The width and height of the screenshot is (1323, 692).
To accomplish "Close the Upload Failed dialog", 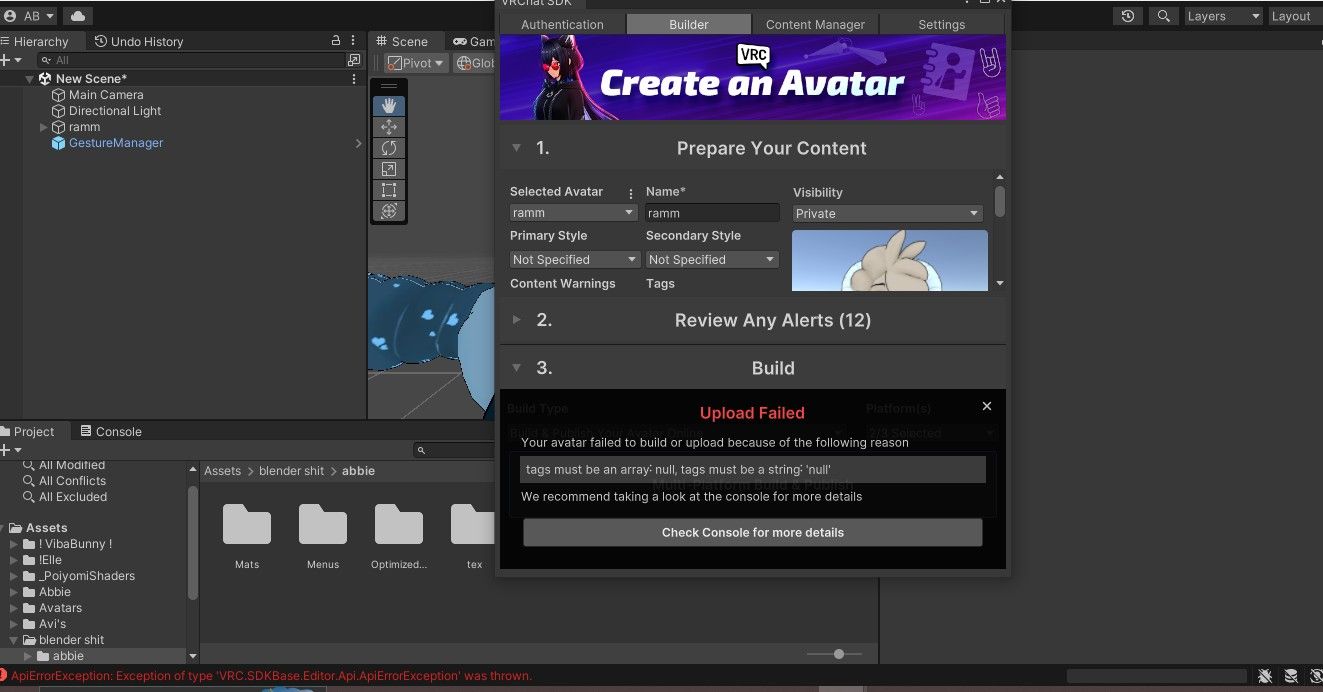I will tap(987, 406).
